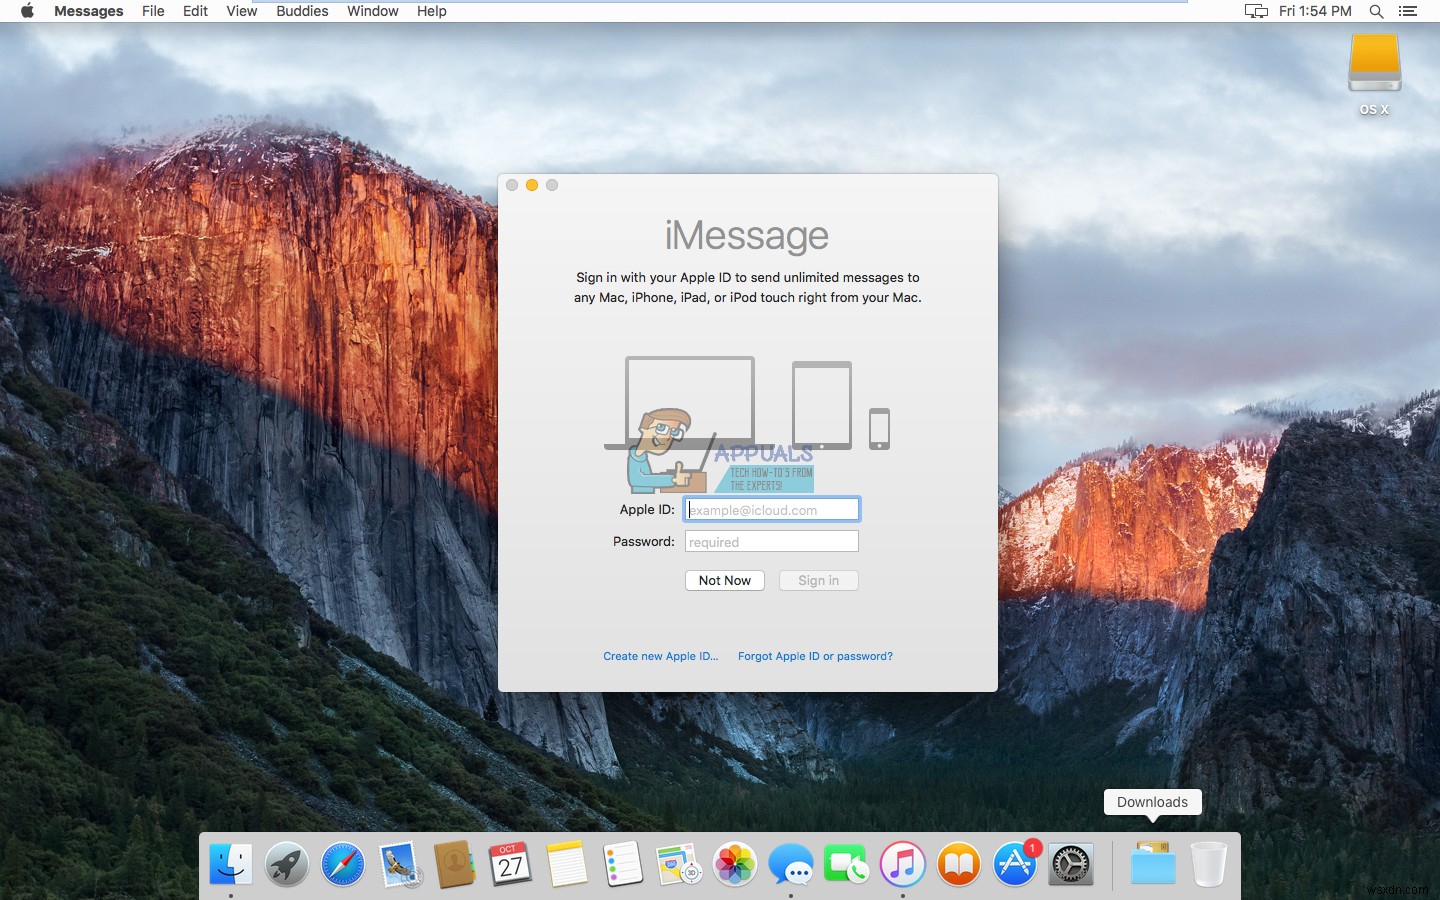
Task: Click the Not Now button
Action: [x=724, y=580]
